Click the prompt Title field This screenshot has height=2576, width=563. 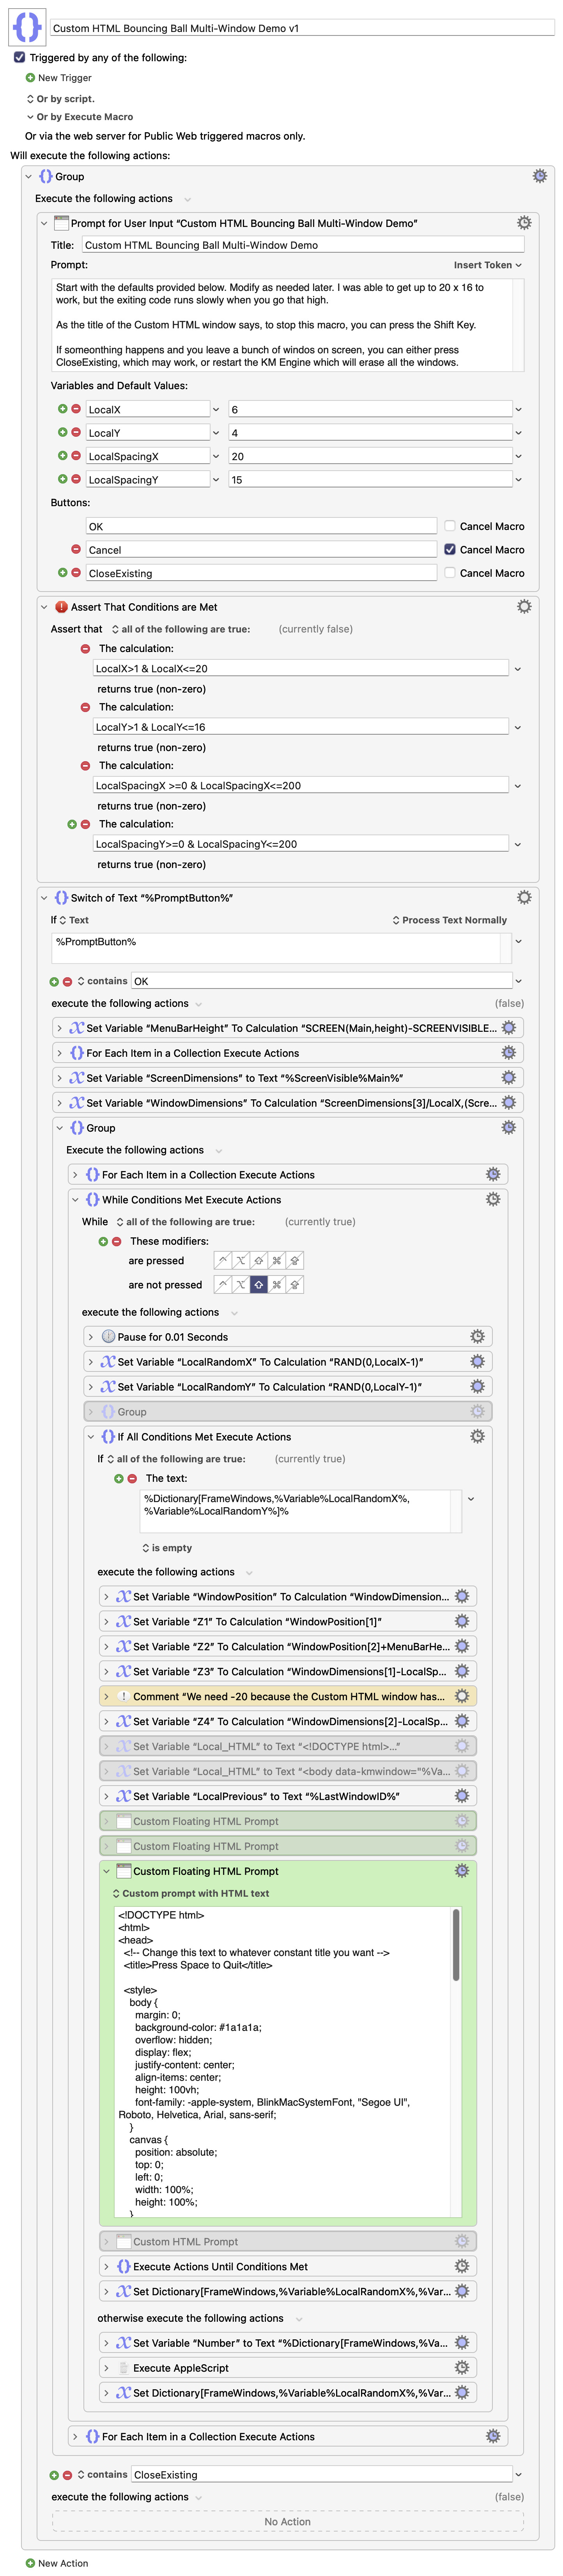click(x=303, y=245)
